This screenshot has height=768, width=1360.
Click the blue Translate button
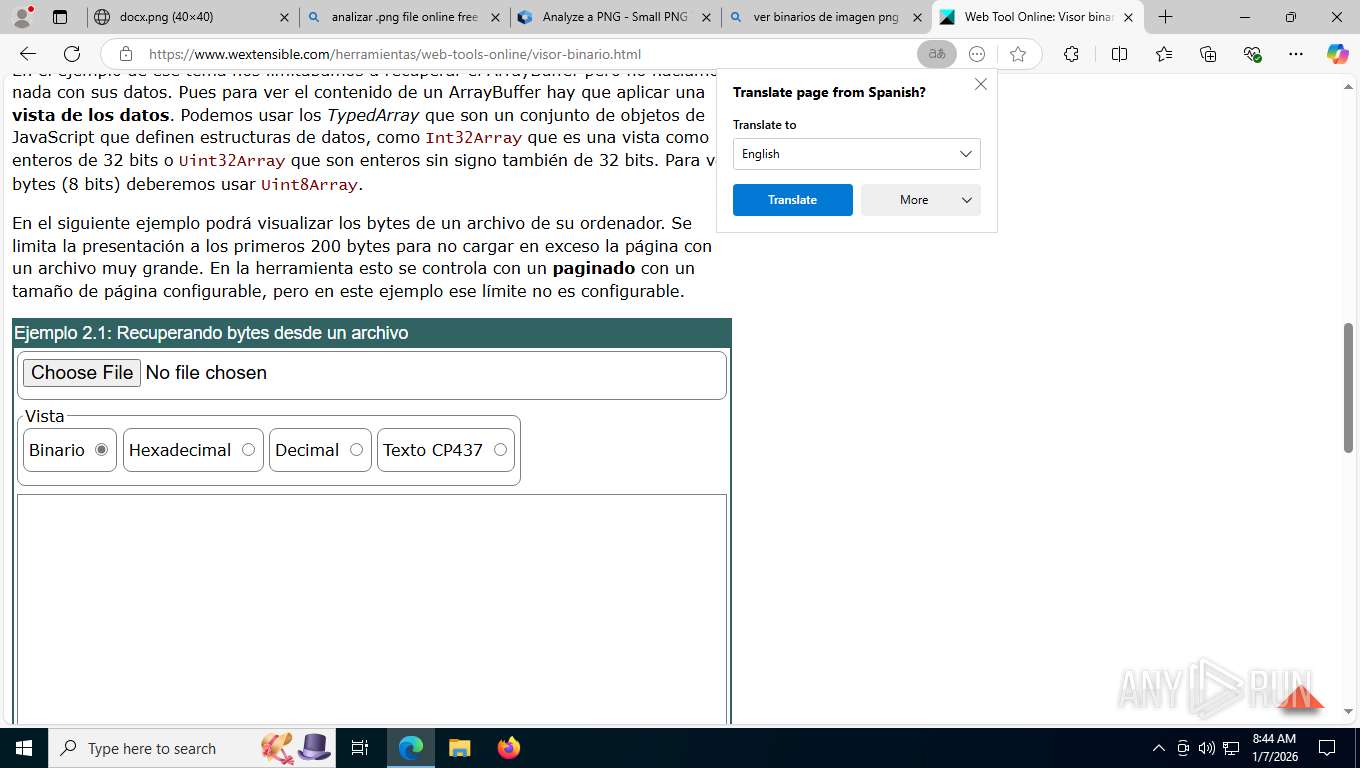(x=793, y=200)
